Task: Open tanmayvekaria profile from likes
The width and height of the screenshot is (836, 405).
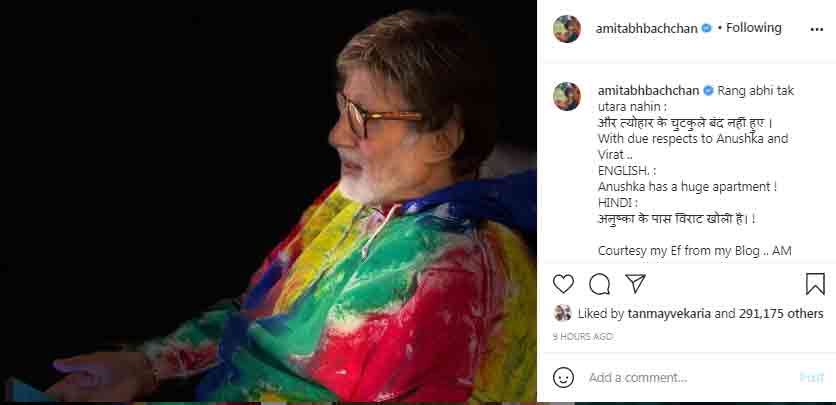Action: (669, 313)
